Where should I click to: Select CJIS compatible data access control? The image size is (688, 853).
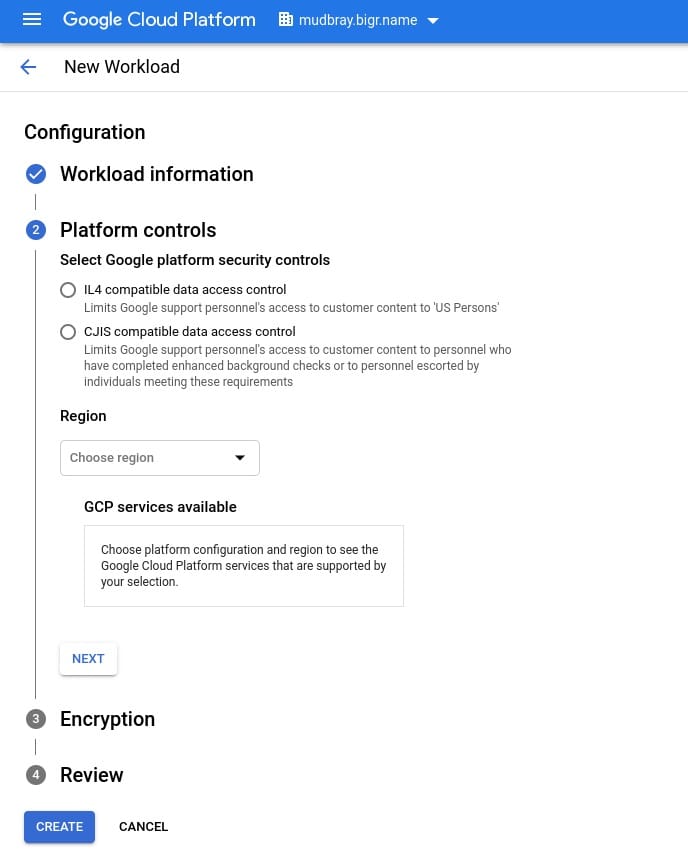pos(68,332)
